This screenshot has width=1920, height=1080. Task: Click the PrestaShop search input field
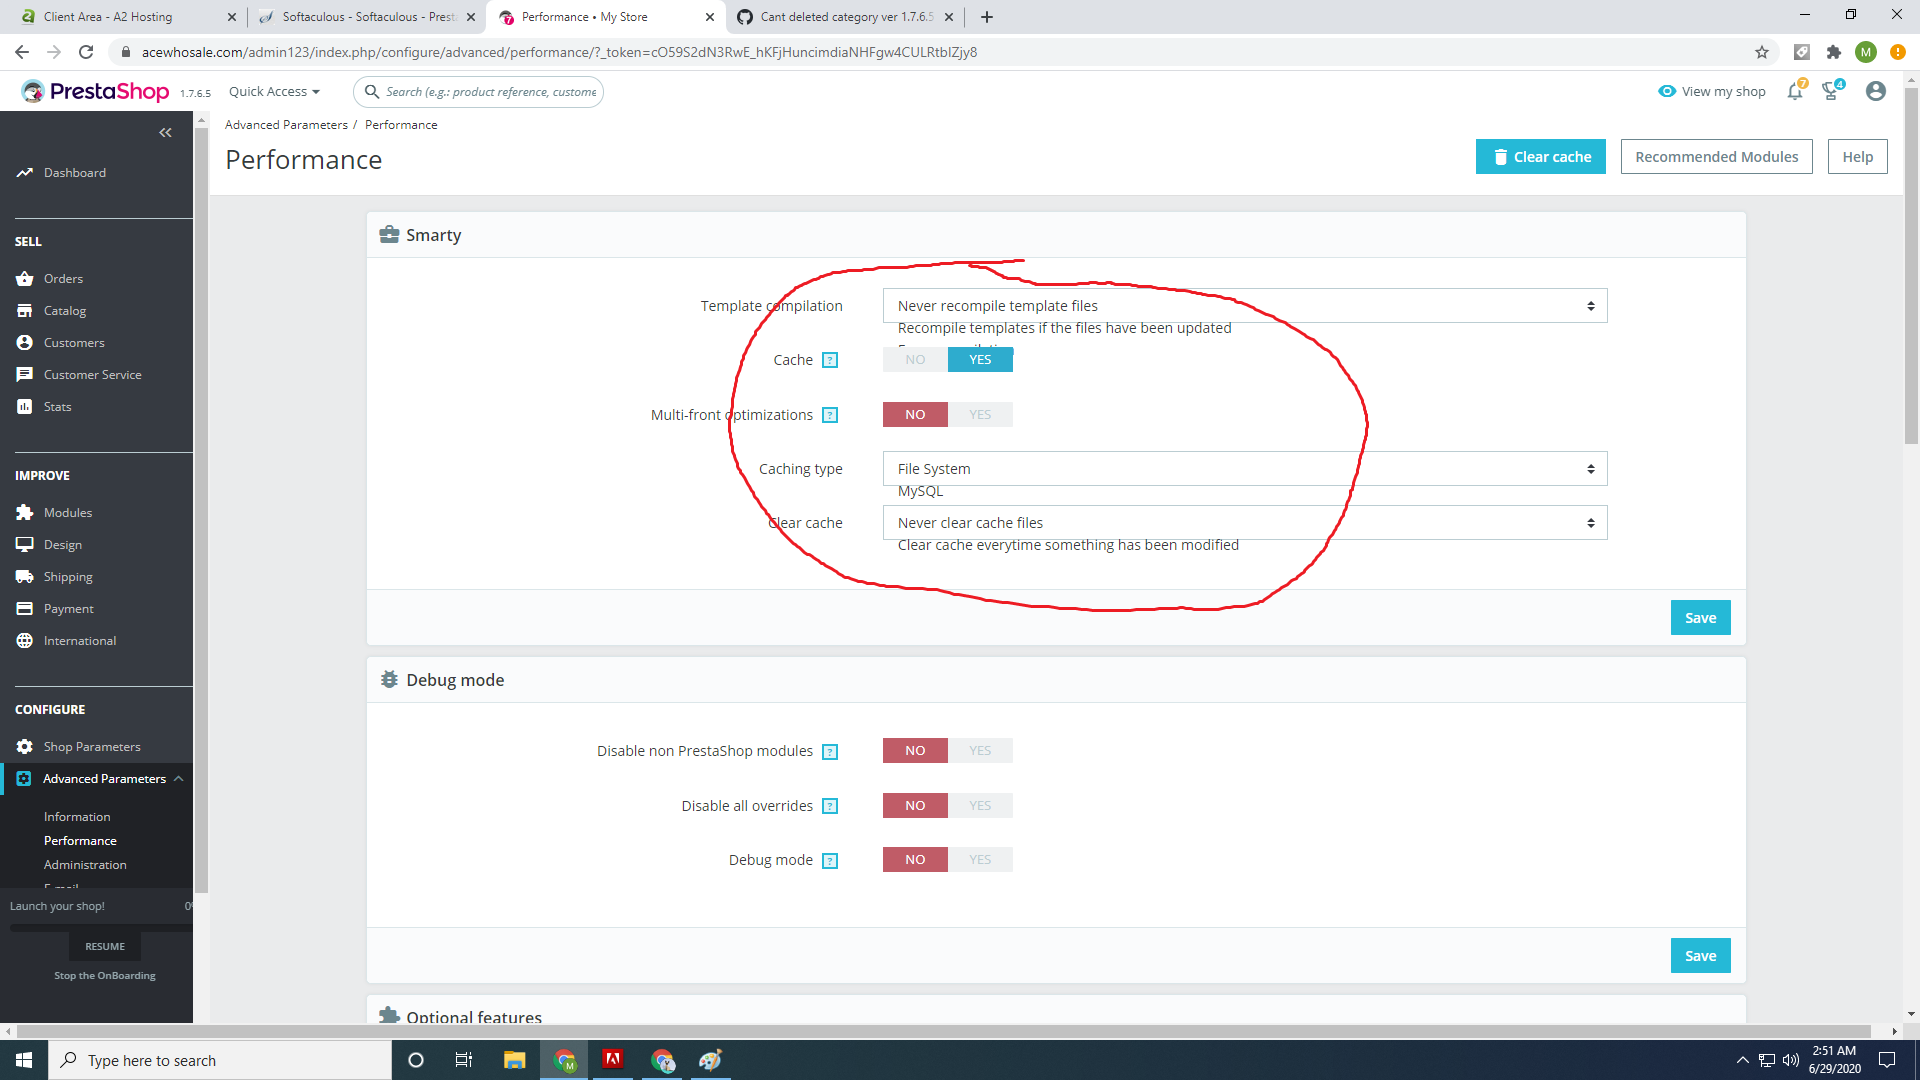click(490, 92)
